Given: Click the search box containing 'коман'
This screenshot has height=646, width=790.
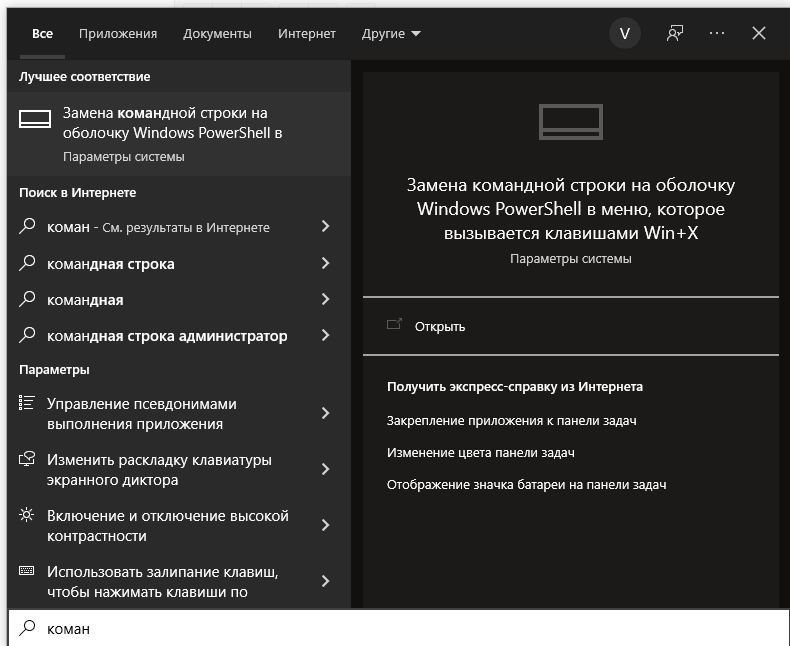Looking at the screenshot, I should point(399,628).
